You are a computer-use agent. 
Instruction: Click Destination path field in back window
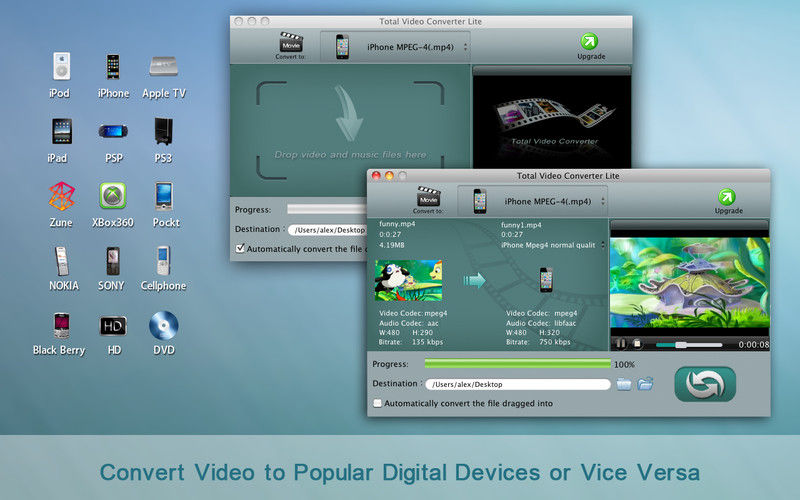tap(327, 230)
